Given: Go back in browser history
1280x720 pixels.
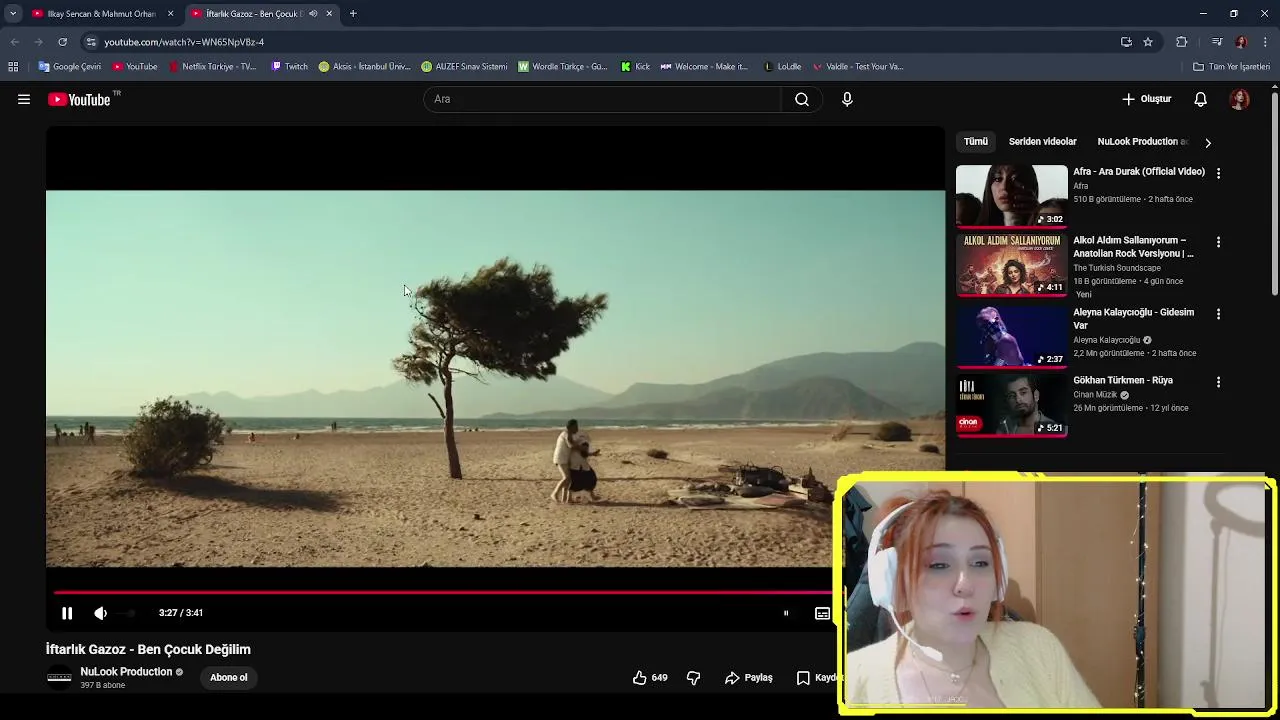Looking at the screenshot, I should pyautogui.click(x=14, y=42).
